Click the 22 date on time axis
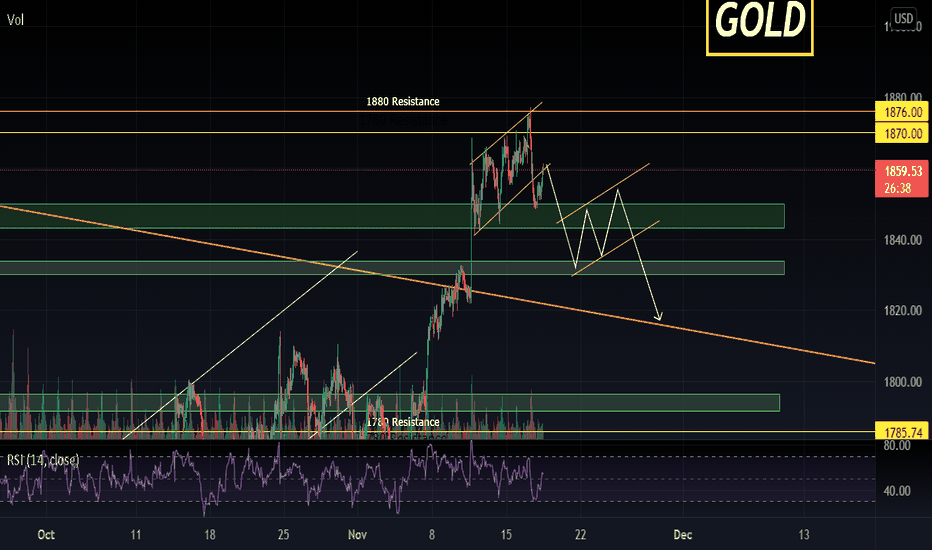932x550 pixels. [x=580, y=535]
